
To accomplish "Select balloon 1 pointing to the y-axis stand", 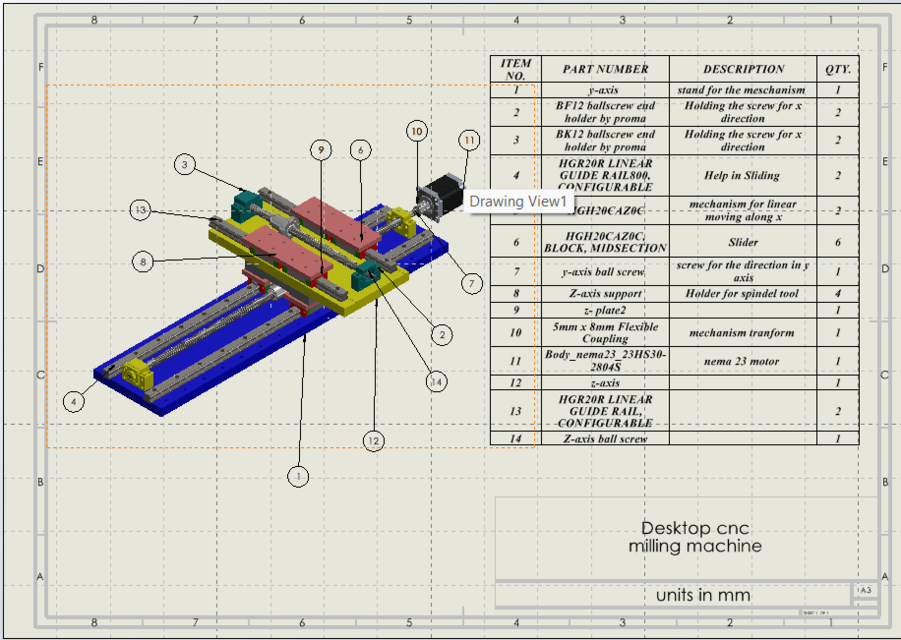I will 299,478.
